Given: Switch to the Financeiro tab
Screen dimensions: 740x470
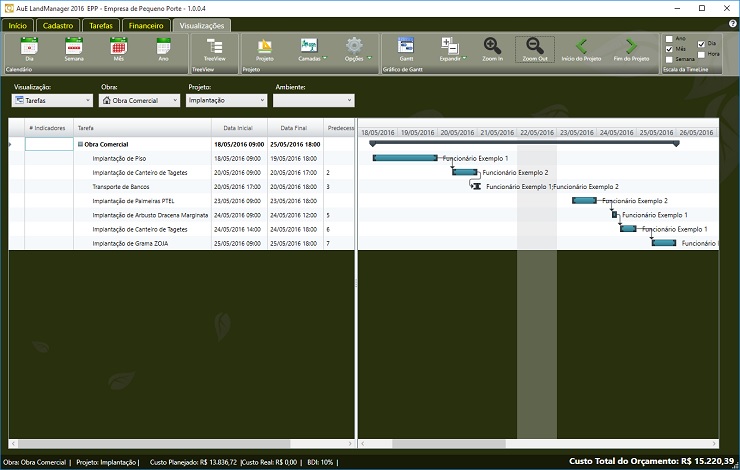Looking at the screenshot, I should point(146,25).
